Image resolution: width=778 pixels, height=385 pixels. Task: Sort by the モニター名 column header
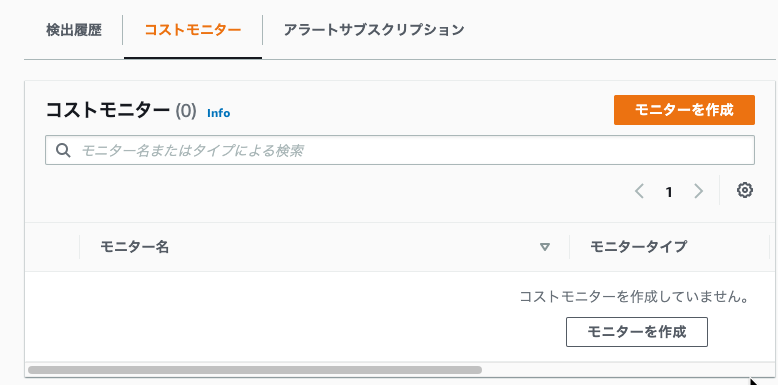[134, 247]
